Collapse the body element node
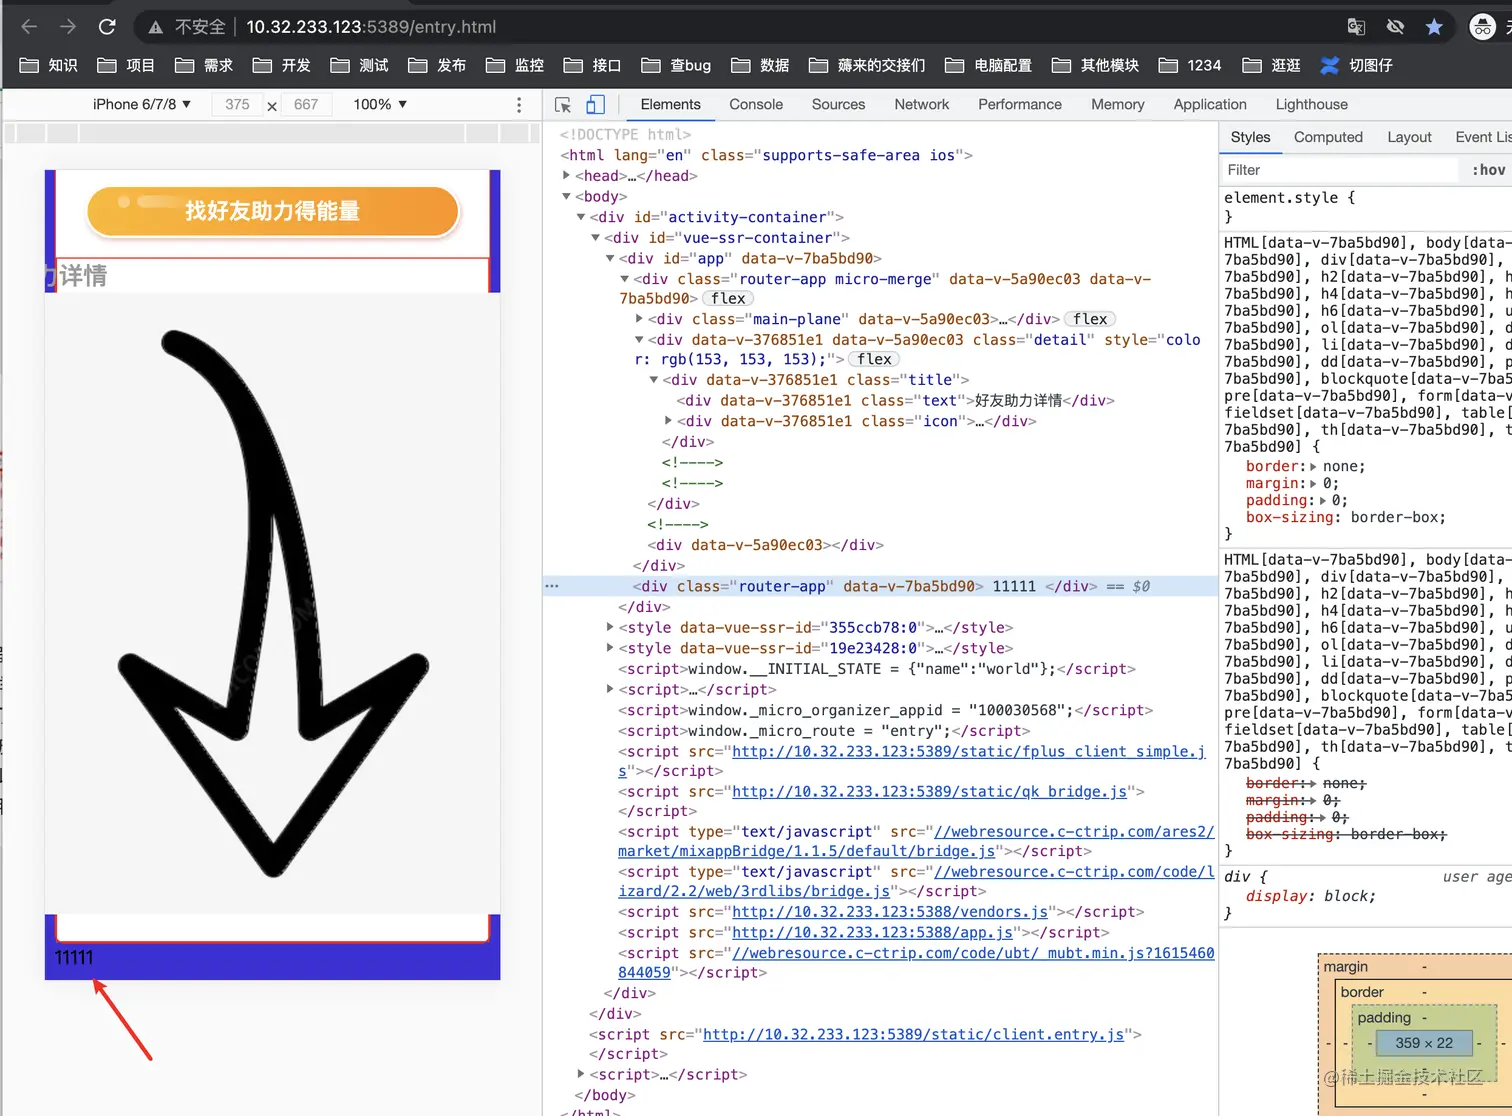The width and height of the screenshot is (1512, 1116). [567, 196]
